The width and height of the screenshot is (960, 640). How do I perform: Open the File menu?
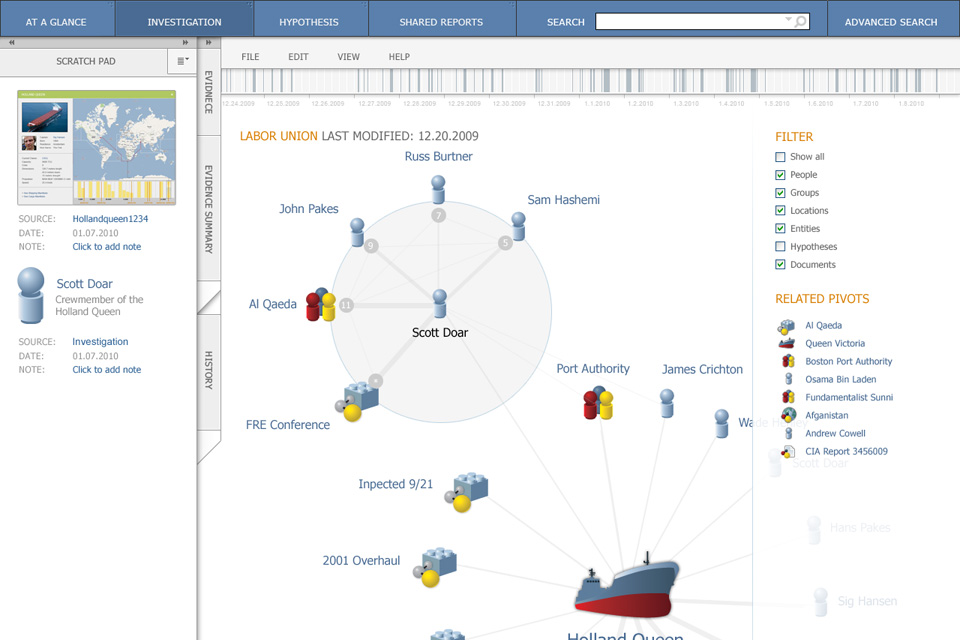[x=250, y=57]
